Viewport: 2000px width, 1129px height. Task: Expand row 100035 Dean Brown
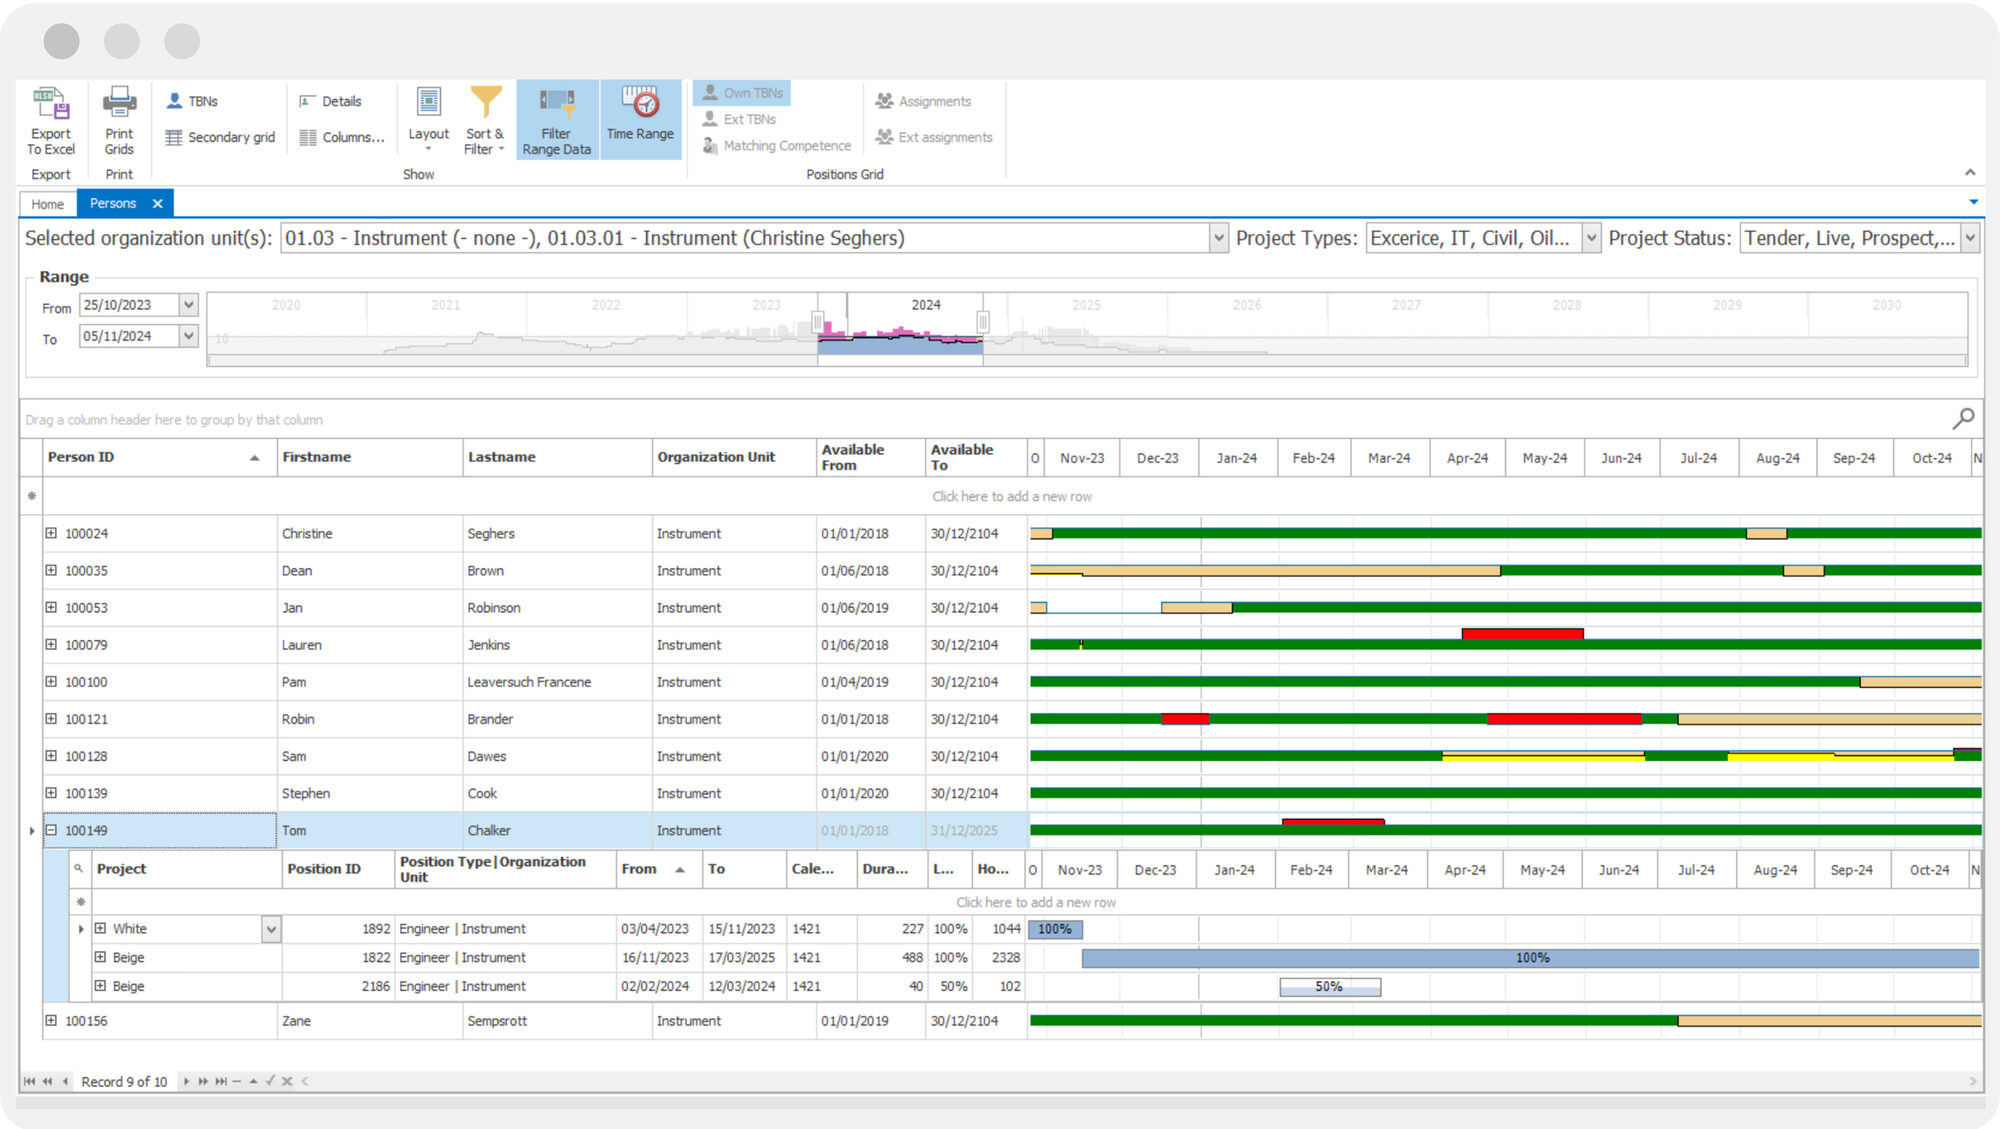pos(51,570)
